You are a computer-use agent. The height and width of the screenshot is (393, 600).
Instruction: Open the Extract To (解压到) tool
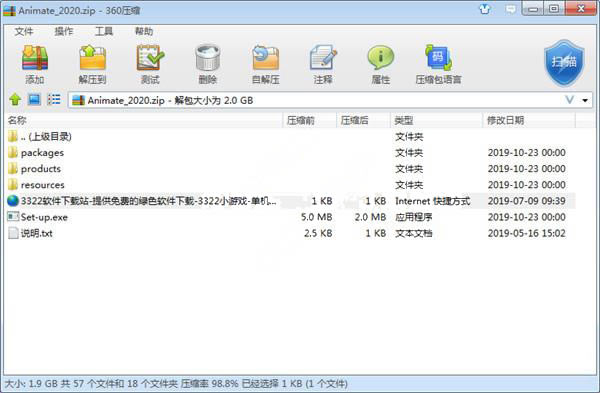click(92, 58)
